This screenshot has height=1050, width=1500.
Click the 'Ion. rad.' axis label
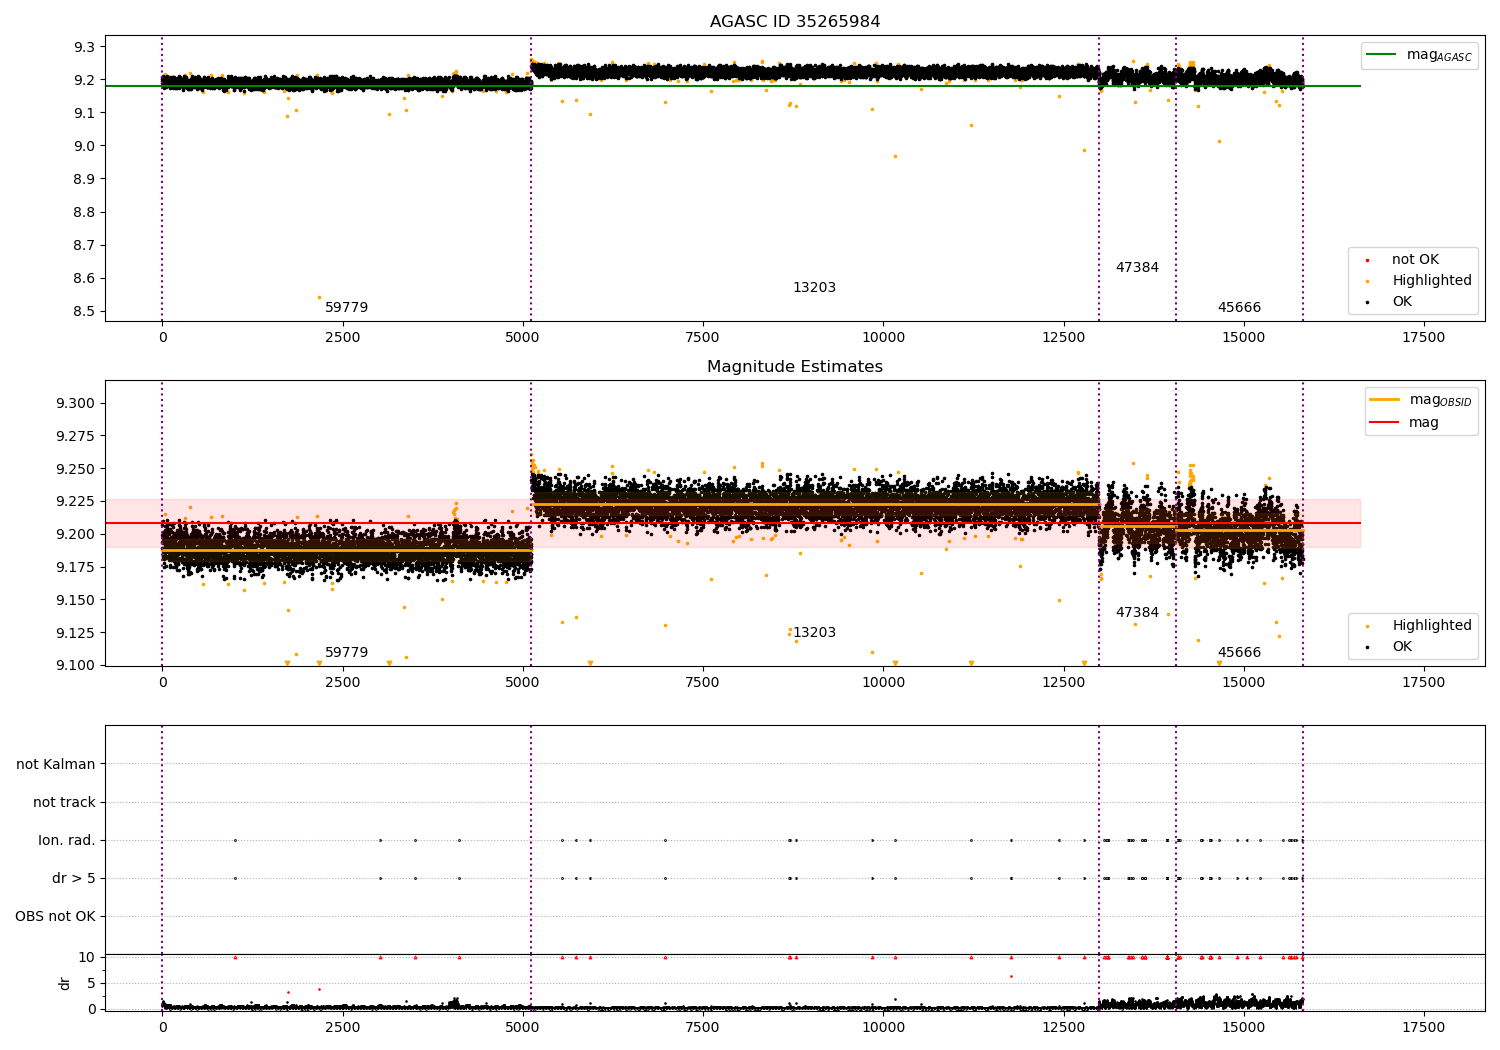(x=67, y=840)
